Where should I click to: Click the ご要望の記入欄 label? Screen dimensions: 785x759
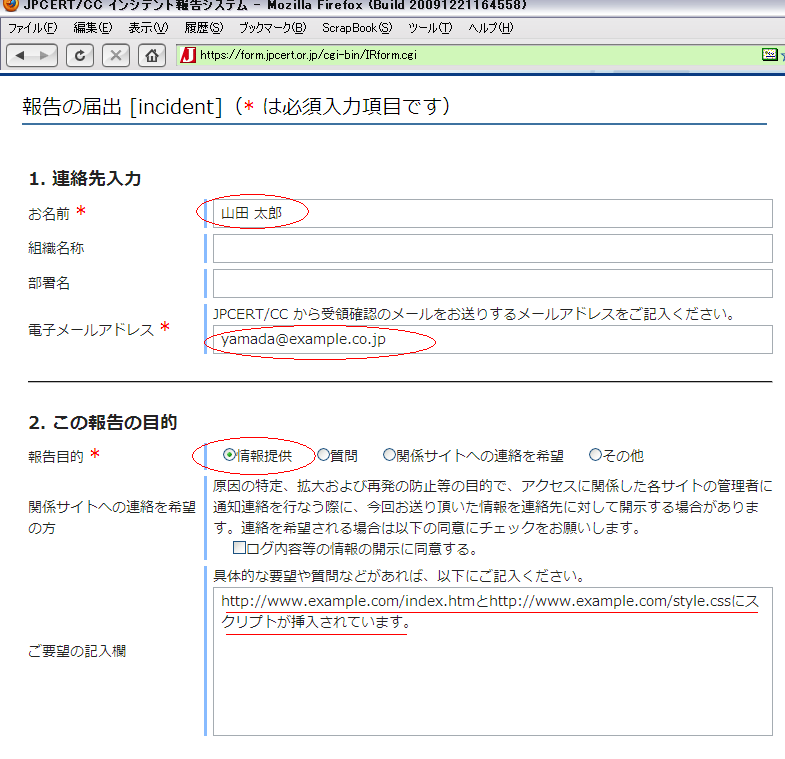[77, 651]
